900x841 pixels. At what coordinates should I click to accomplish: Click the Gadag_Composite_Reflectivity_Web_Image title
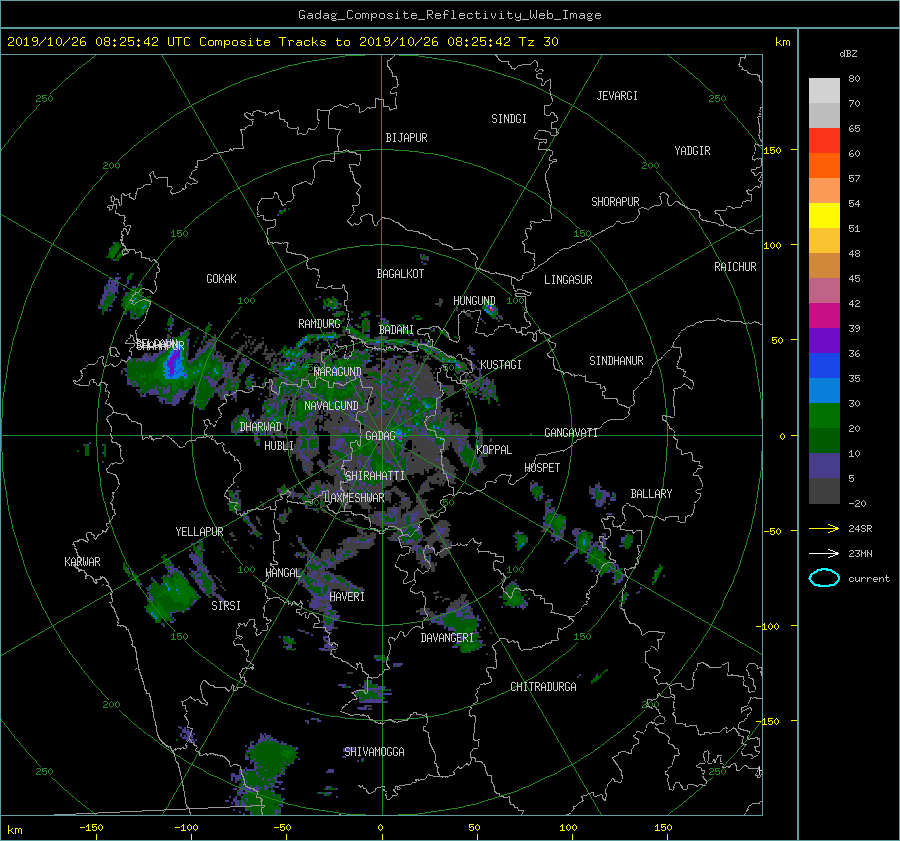[449, 15]
